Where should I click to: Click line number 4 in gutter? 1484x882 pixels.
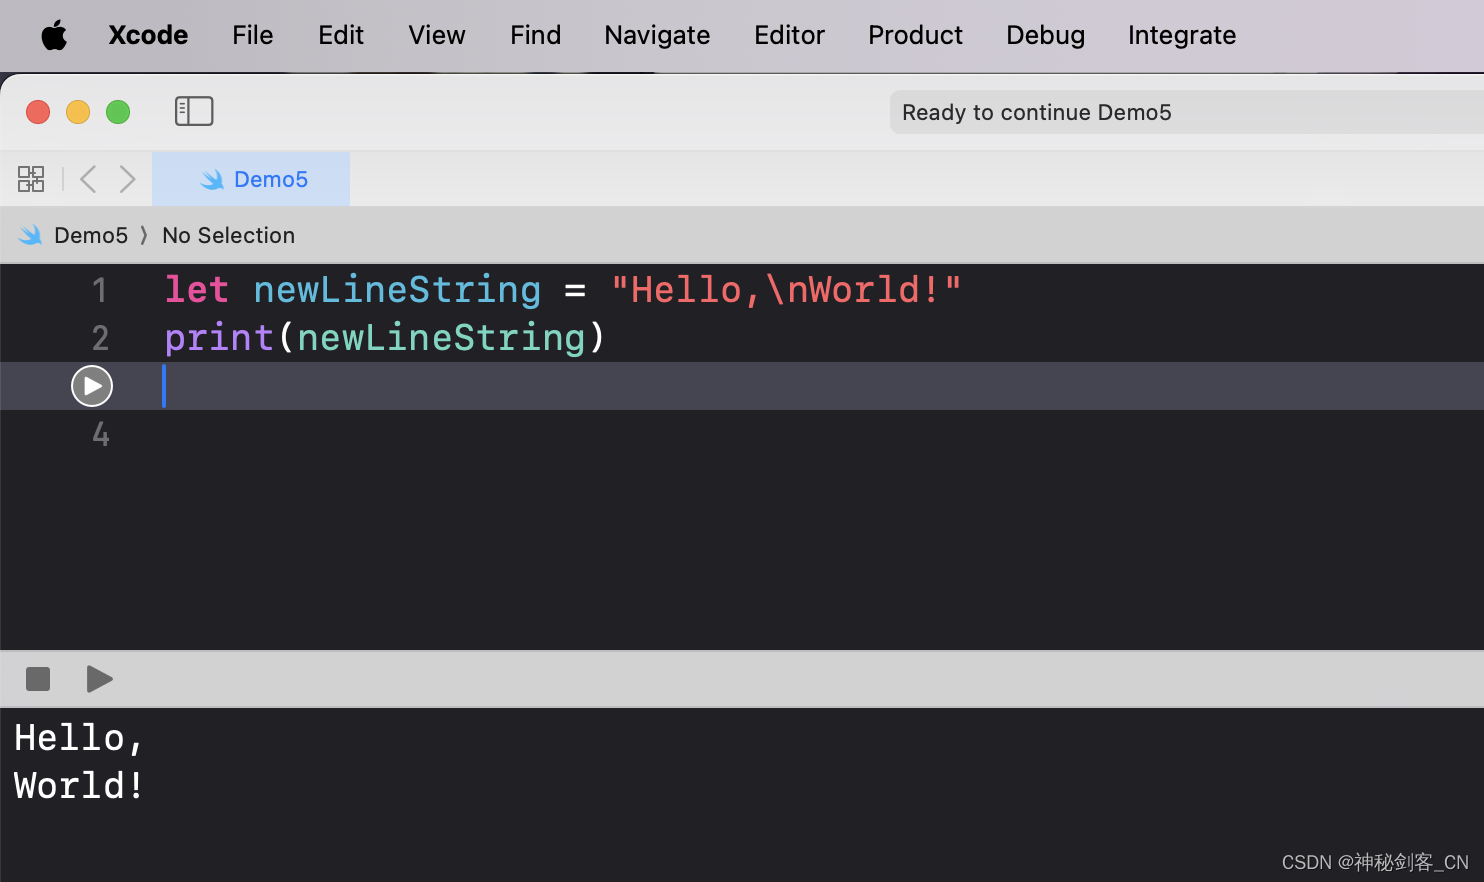(x=100, y=434)
